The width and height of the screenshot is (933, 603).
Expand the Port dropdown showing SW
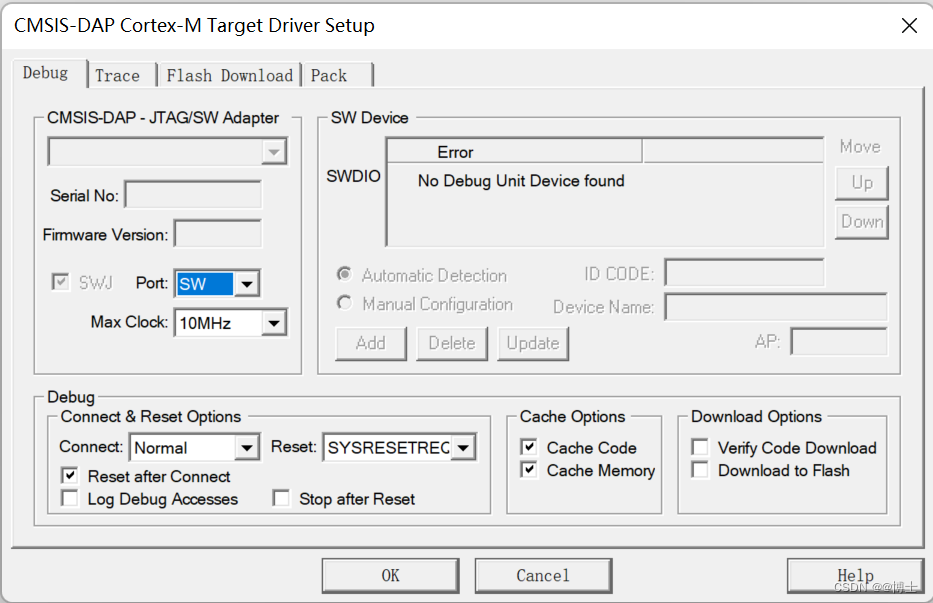(x=217, y=284)
